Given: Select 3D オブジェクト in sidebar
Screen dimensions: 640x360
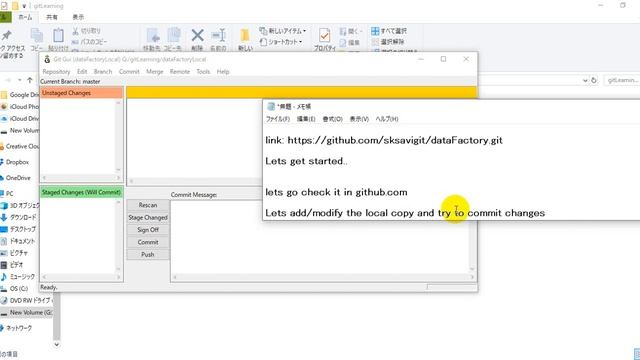Looking at the screenshot, I should coord(20,205).
